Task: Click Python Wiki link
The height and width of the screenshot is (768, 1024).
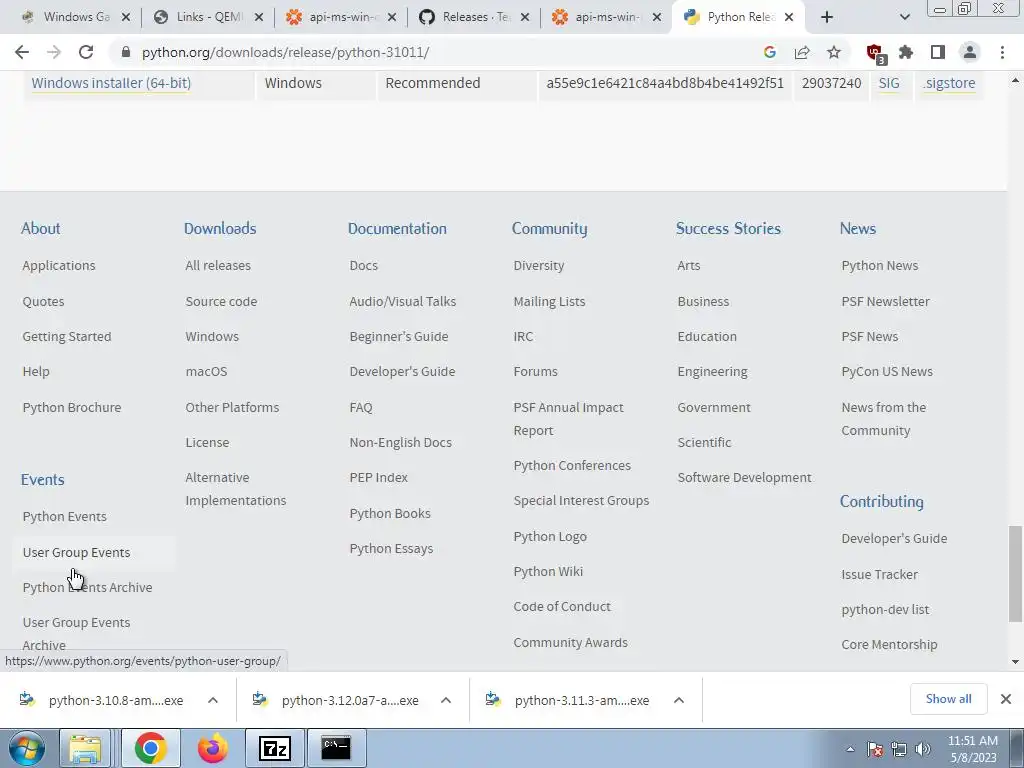Action: coord(548,571)
